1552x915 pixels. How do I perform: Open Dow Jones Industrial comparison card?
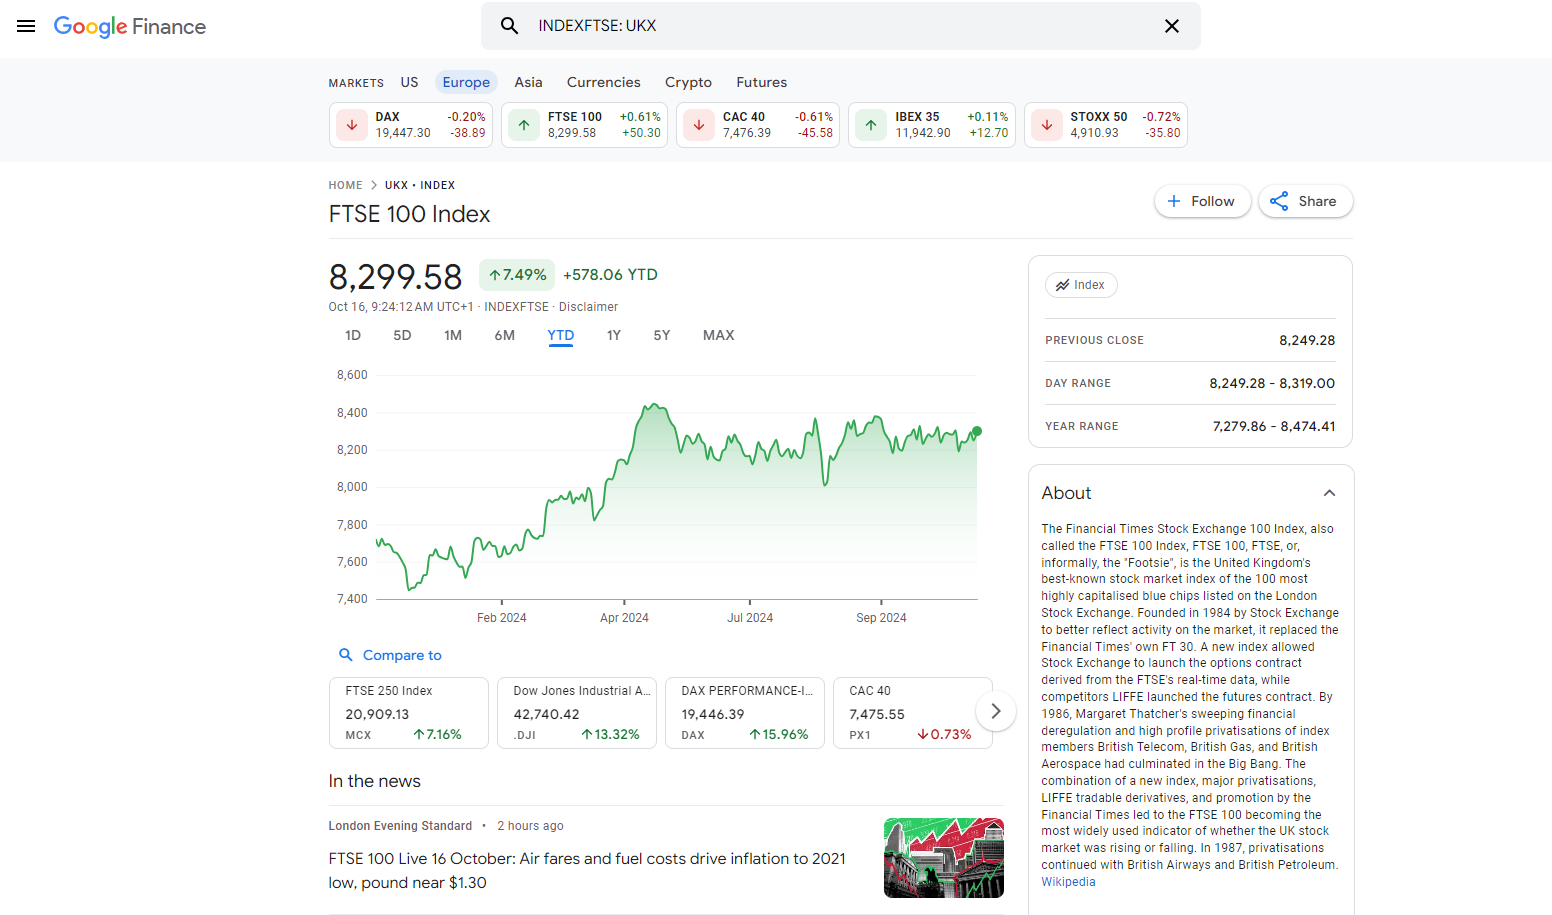click(577, 713)
